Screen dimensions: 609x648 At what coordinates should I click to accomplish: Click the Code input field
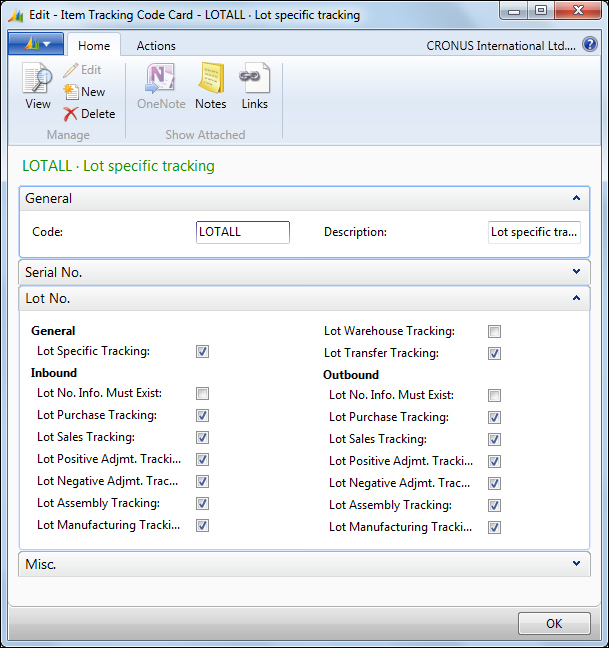click(x=243, y=232)
